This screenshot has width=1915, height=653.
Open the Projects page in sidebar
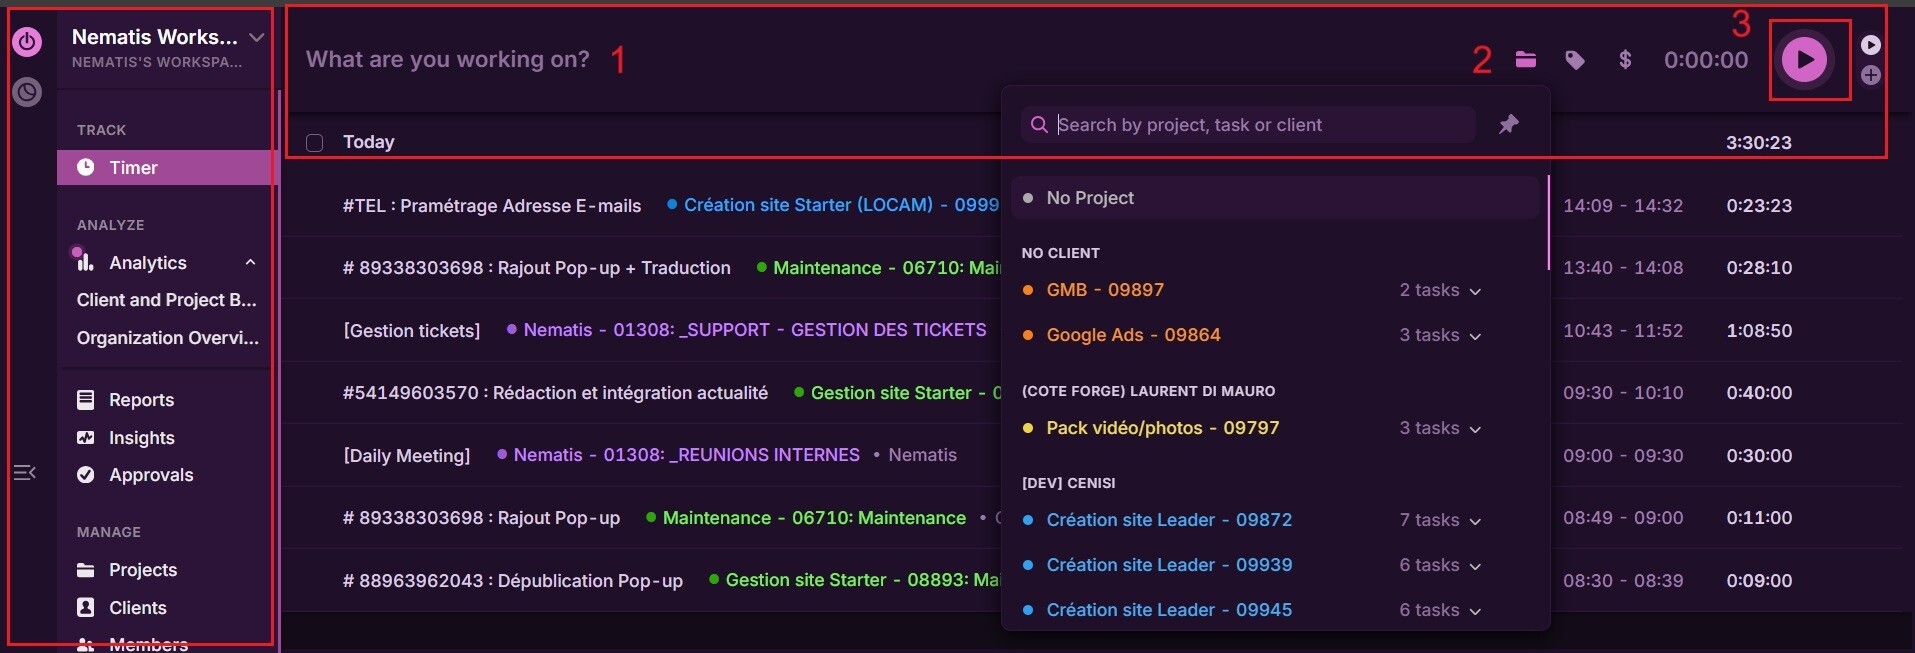click(x=142, y=570)
